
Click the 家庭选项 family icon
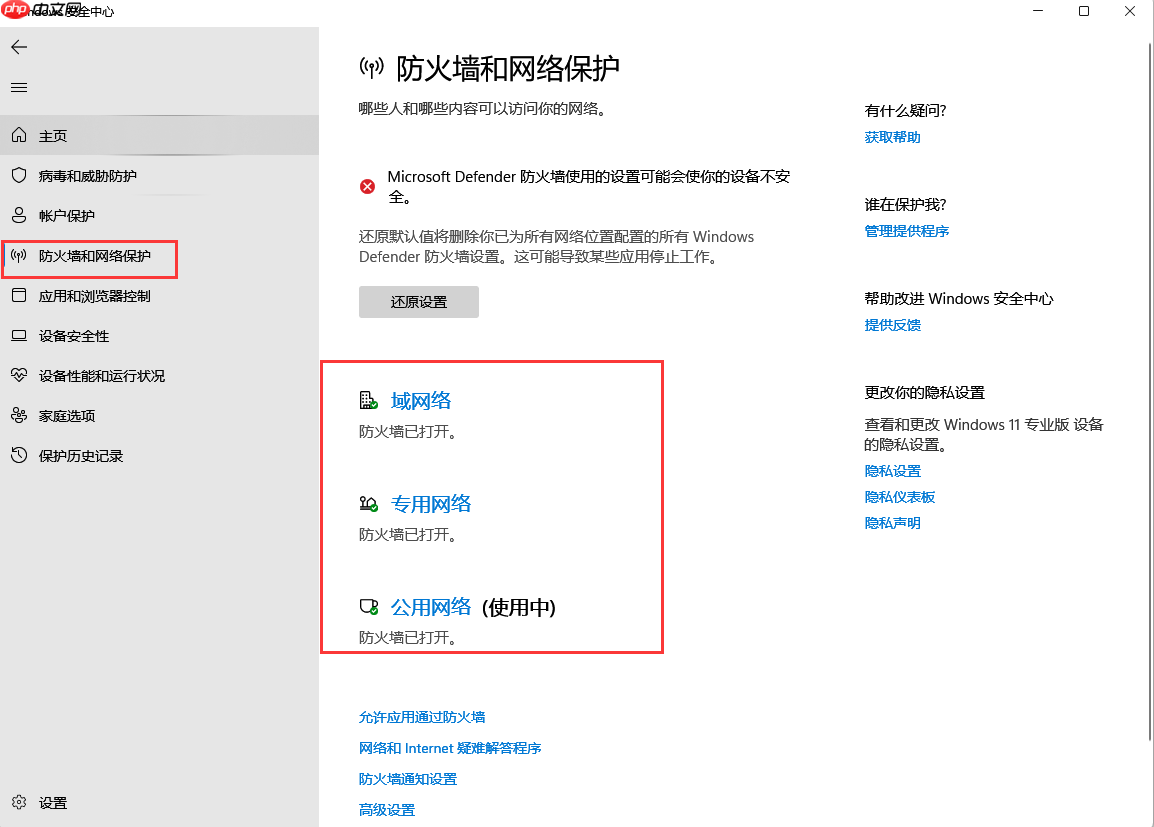[x=18, y=415]
